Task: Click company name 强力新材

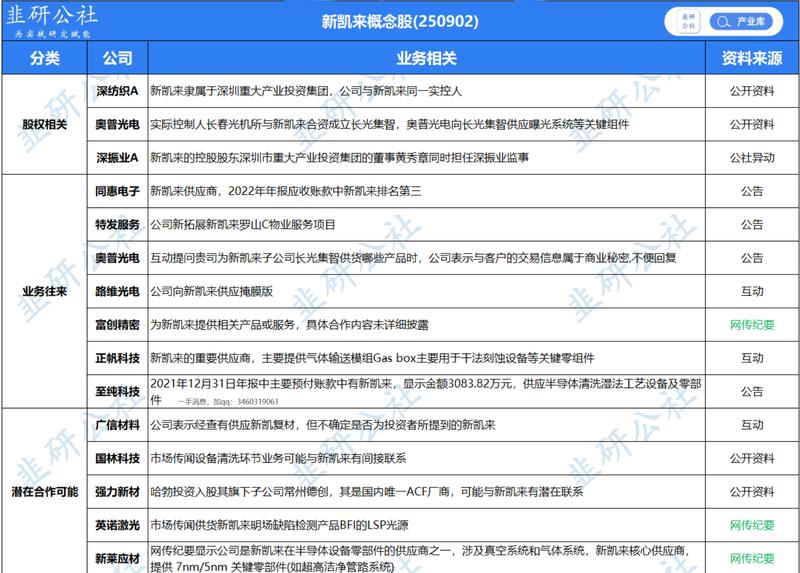Action: click(x=117, y=492)
